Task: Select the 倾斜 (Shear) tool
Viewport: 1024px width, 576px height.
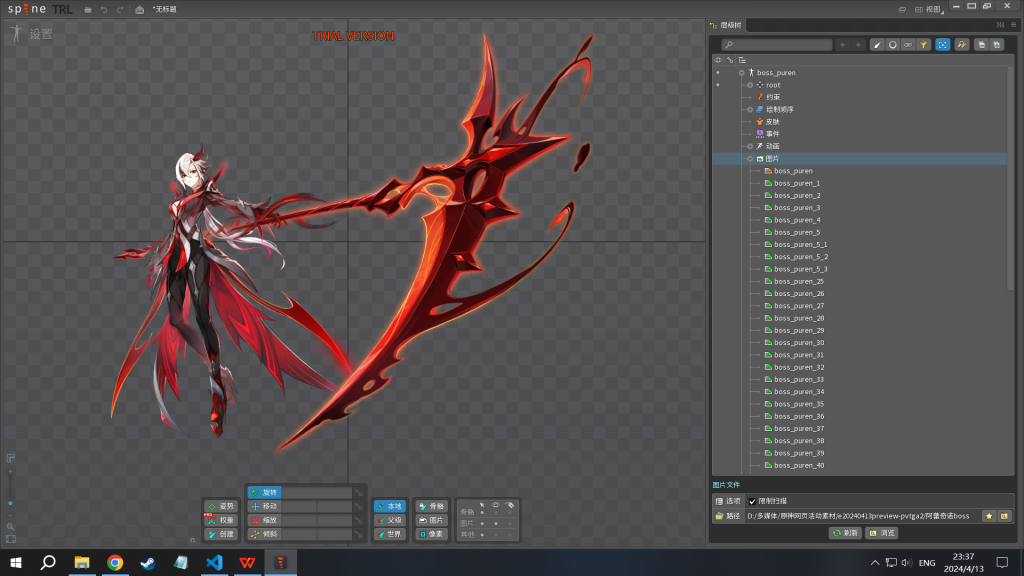Action: 264,534
